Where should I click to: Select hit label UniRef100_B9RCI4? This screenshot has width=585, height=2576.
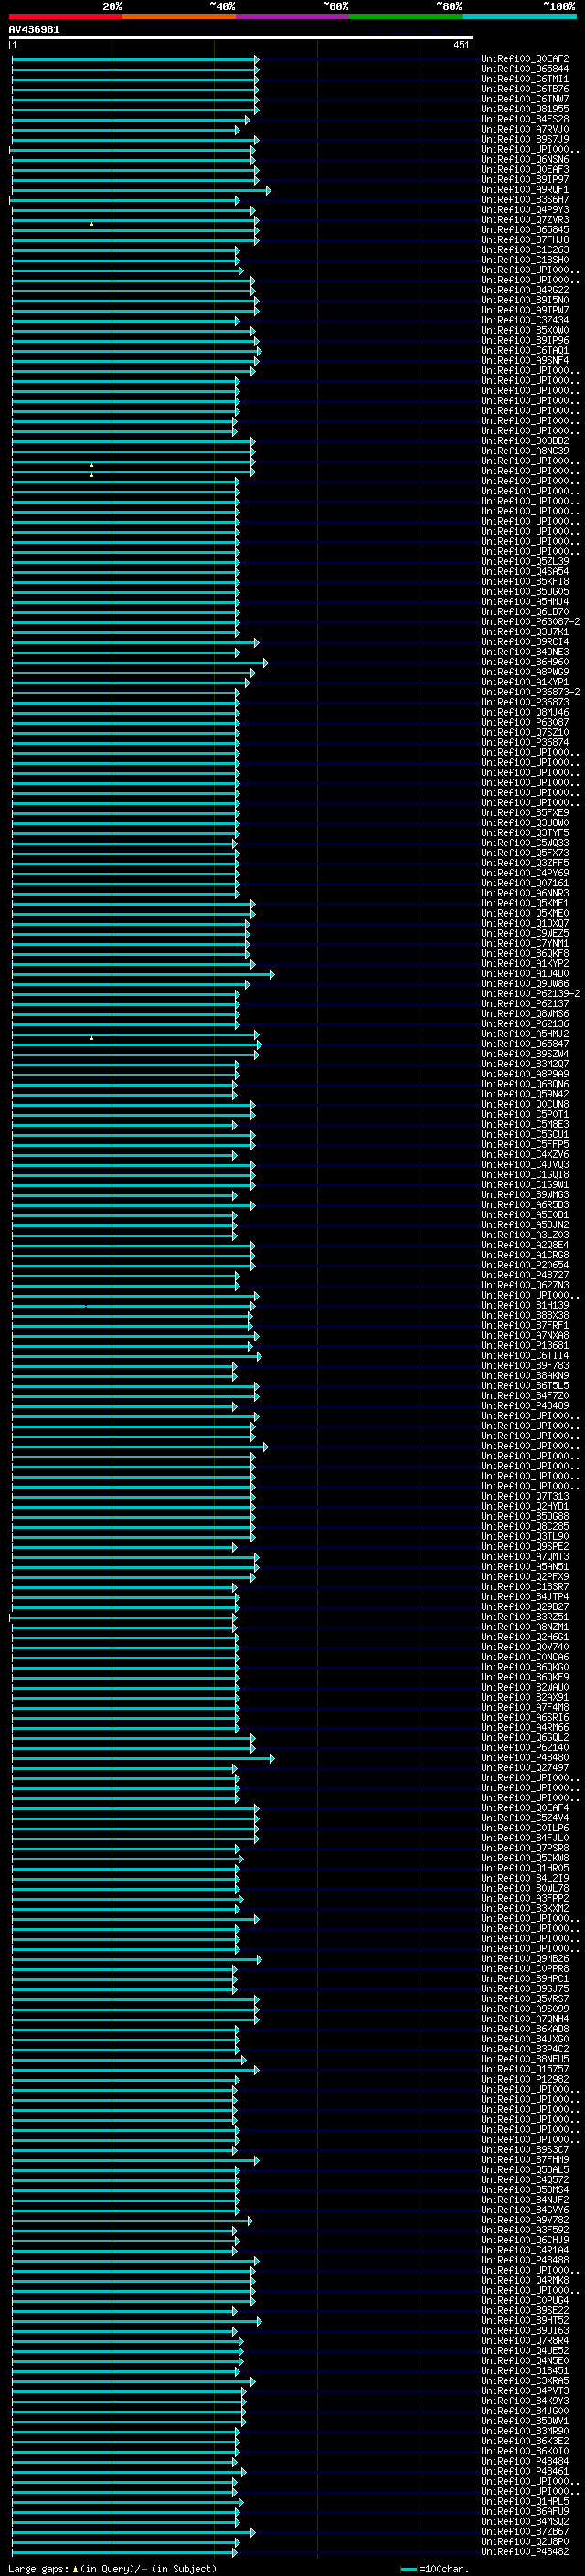524,642
